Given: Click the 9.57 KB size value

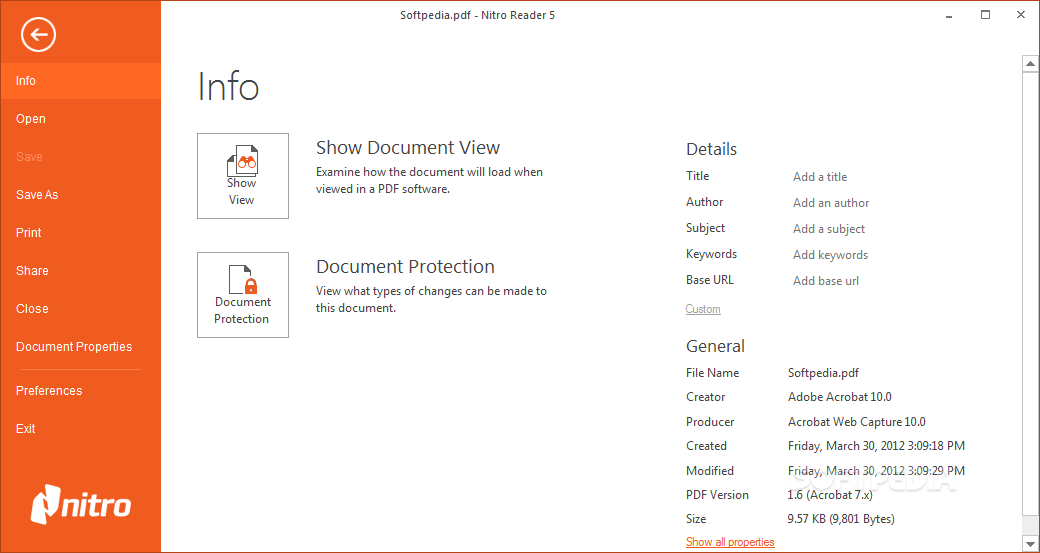Looking at the screenshot, I should [841, 519].
